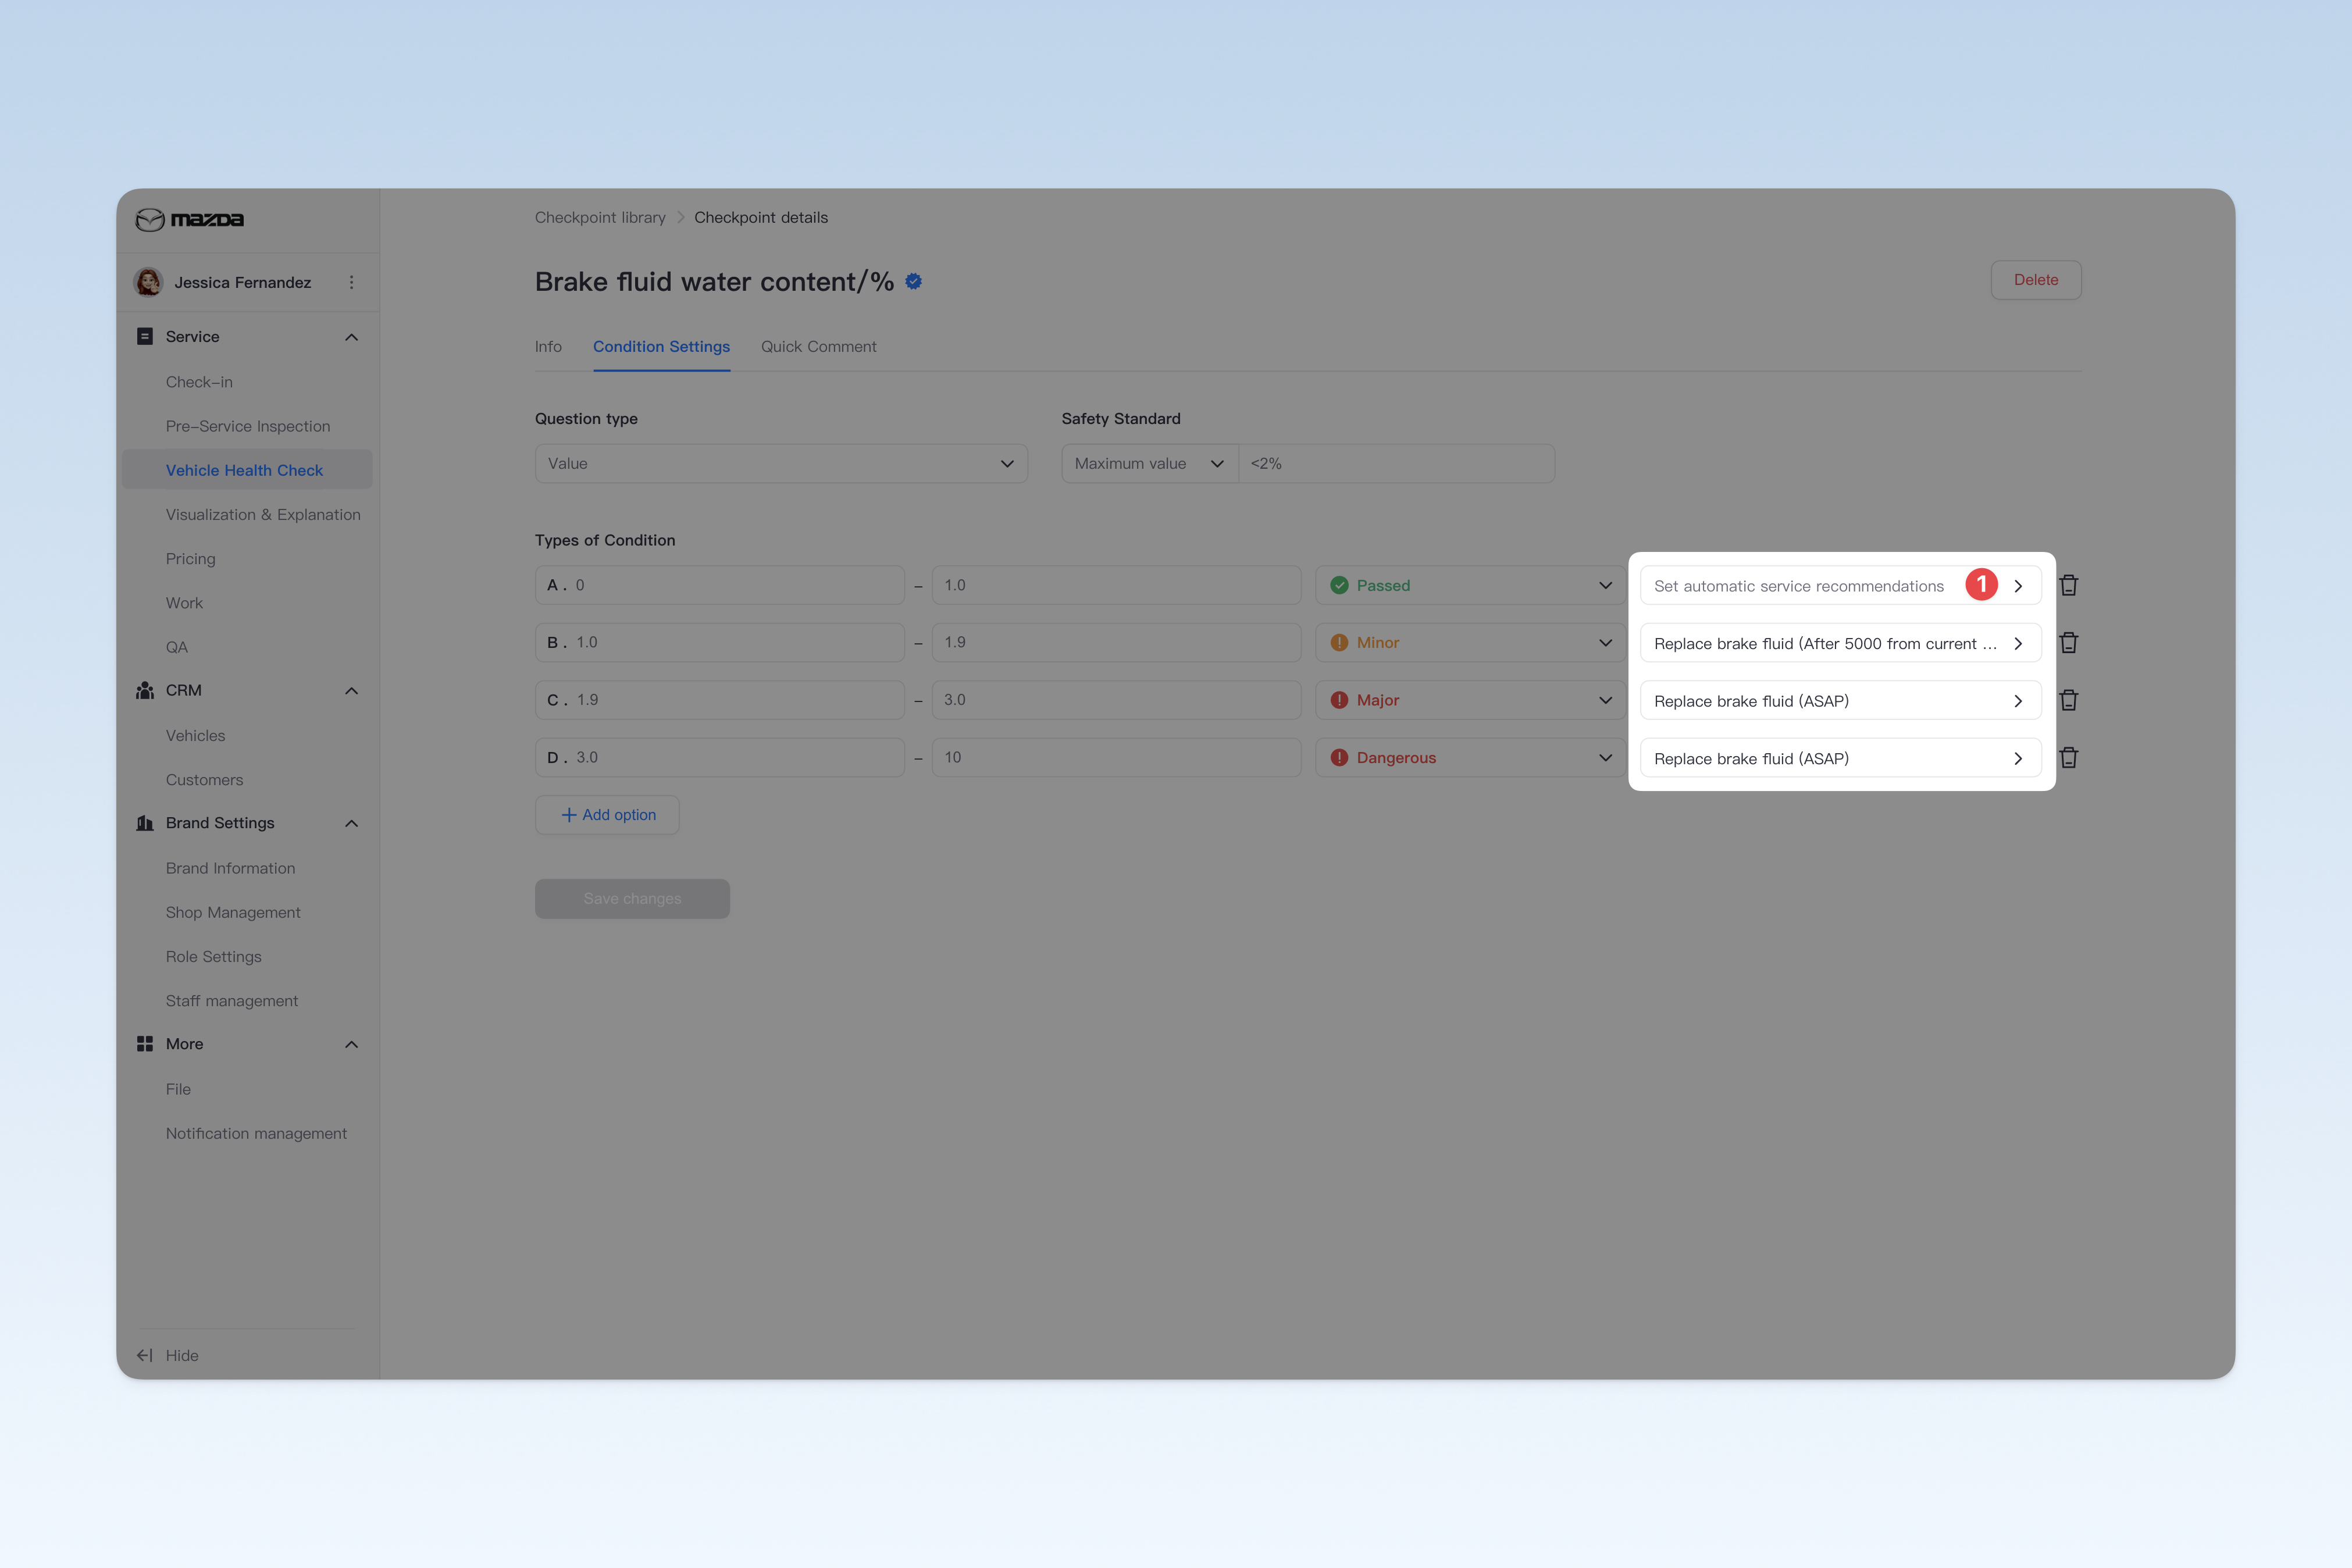Click the verified badge beside checkpoint title
This screenshot has width=2352, height=1568.
click(x=913, y=282)
